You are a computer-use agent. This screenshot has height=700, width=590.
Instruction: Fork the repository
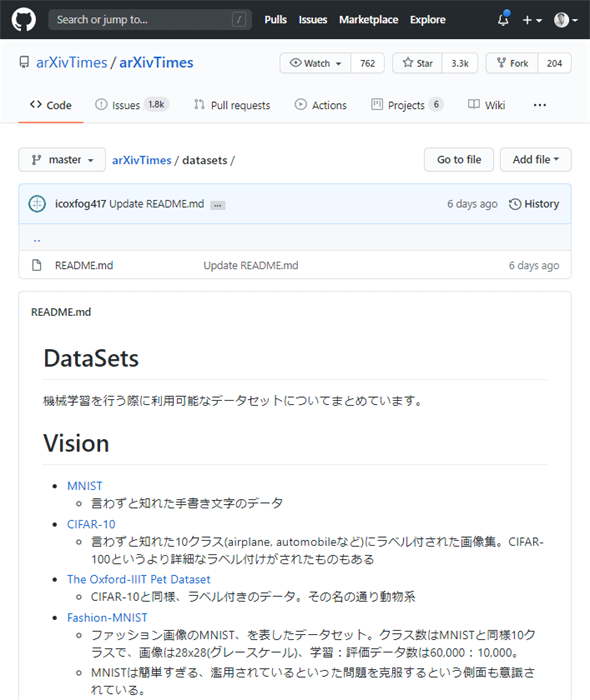[x=512, y=63]
